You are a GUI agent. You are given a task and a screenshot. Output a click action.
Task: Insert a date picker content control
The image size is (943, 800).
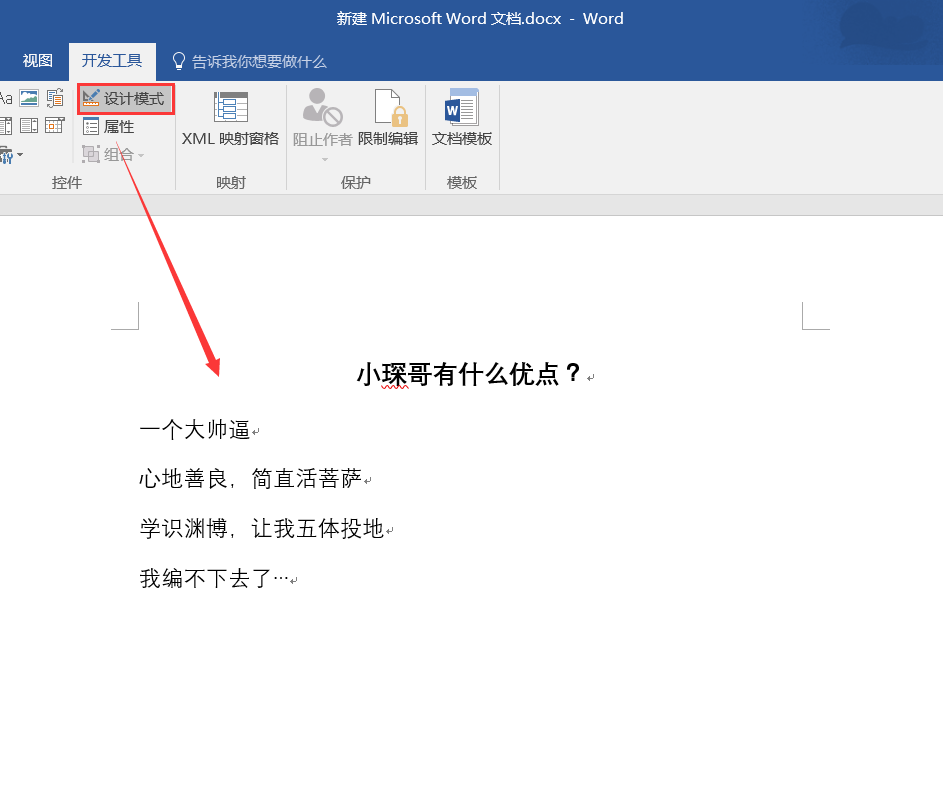point(55,125)
